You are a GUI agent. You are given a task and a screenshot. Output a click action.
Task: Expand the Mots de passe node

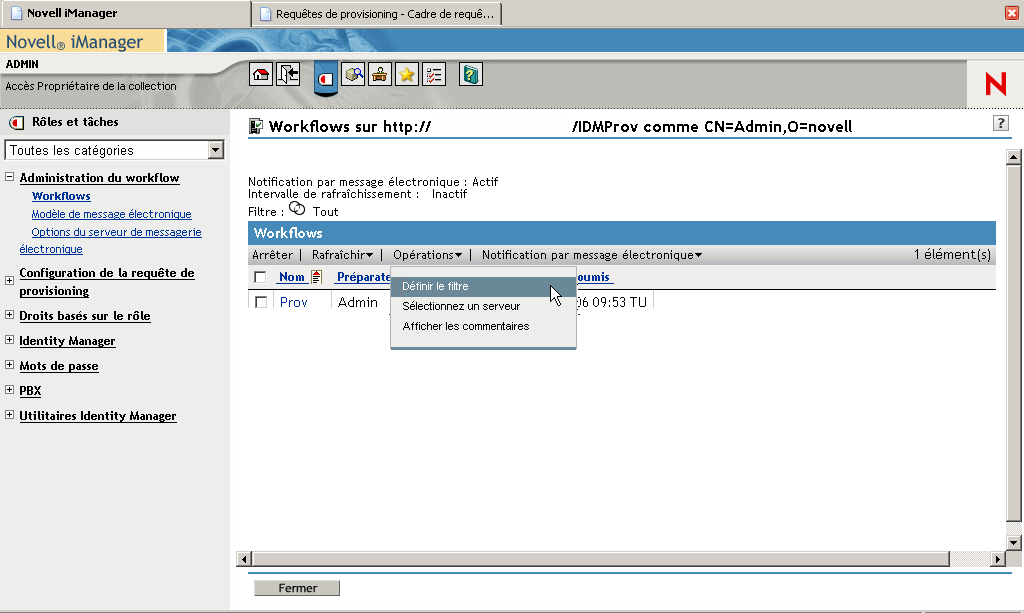pyautogui.click(x=10, y=364)
